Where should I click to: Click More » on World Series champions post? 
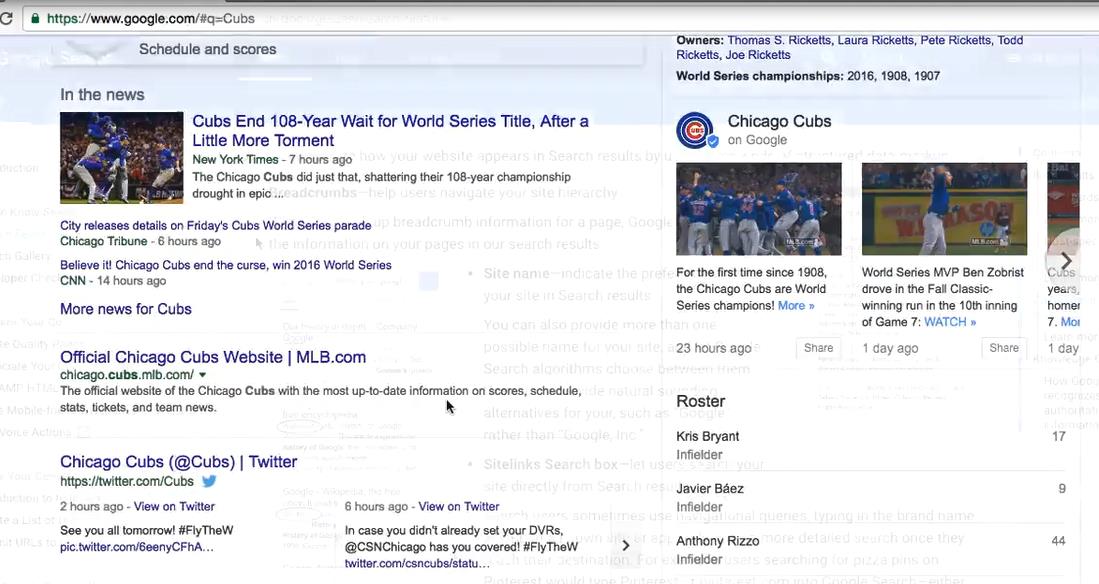796,306
